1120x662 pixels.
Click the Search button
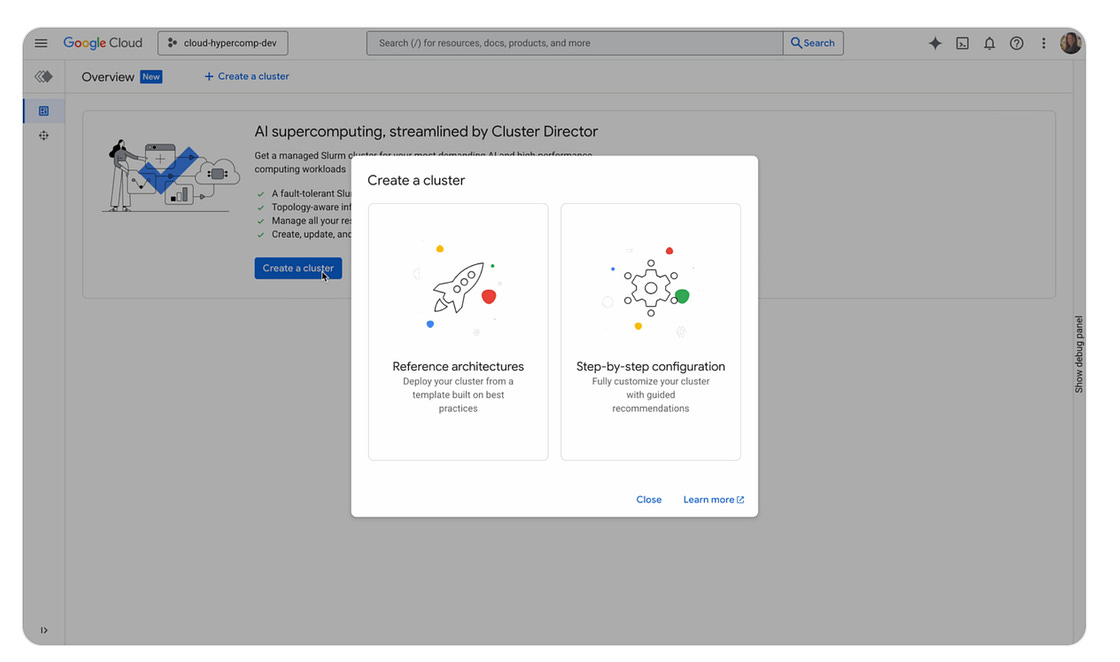tap(813, 43)
